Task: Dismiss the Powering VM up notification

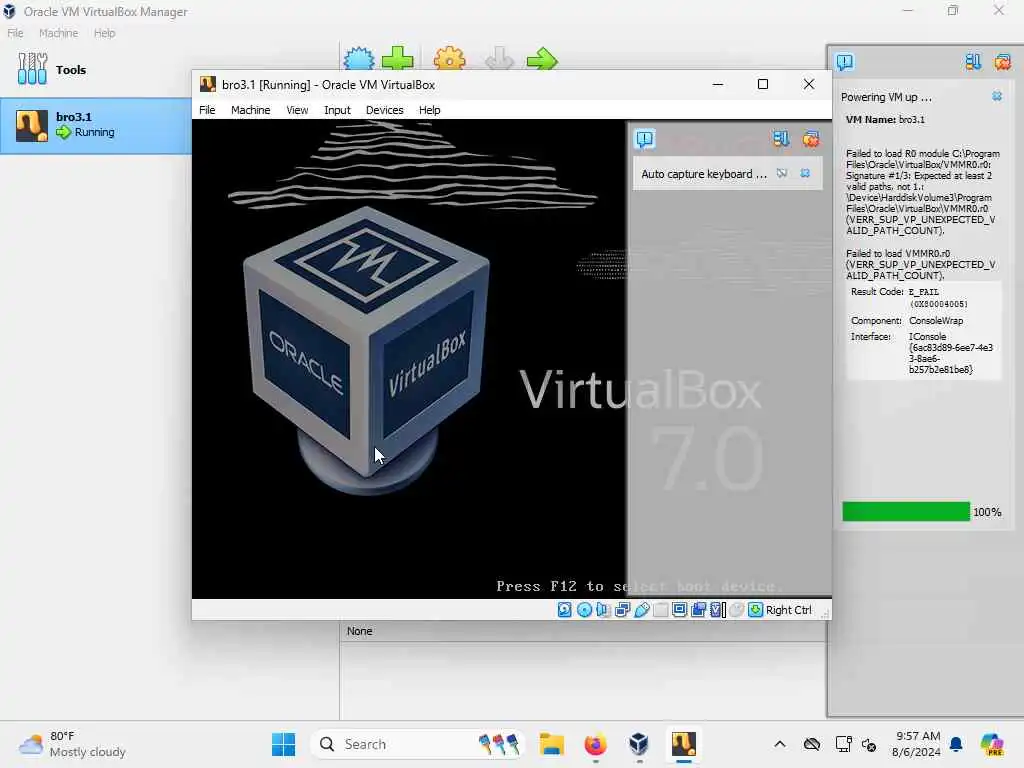Action: pyautogui.click(x=997, y=96)
